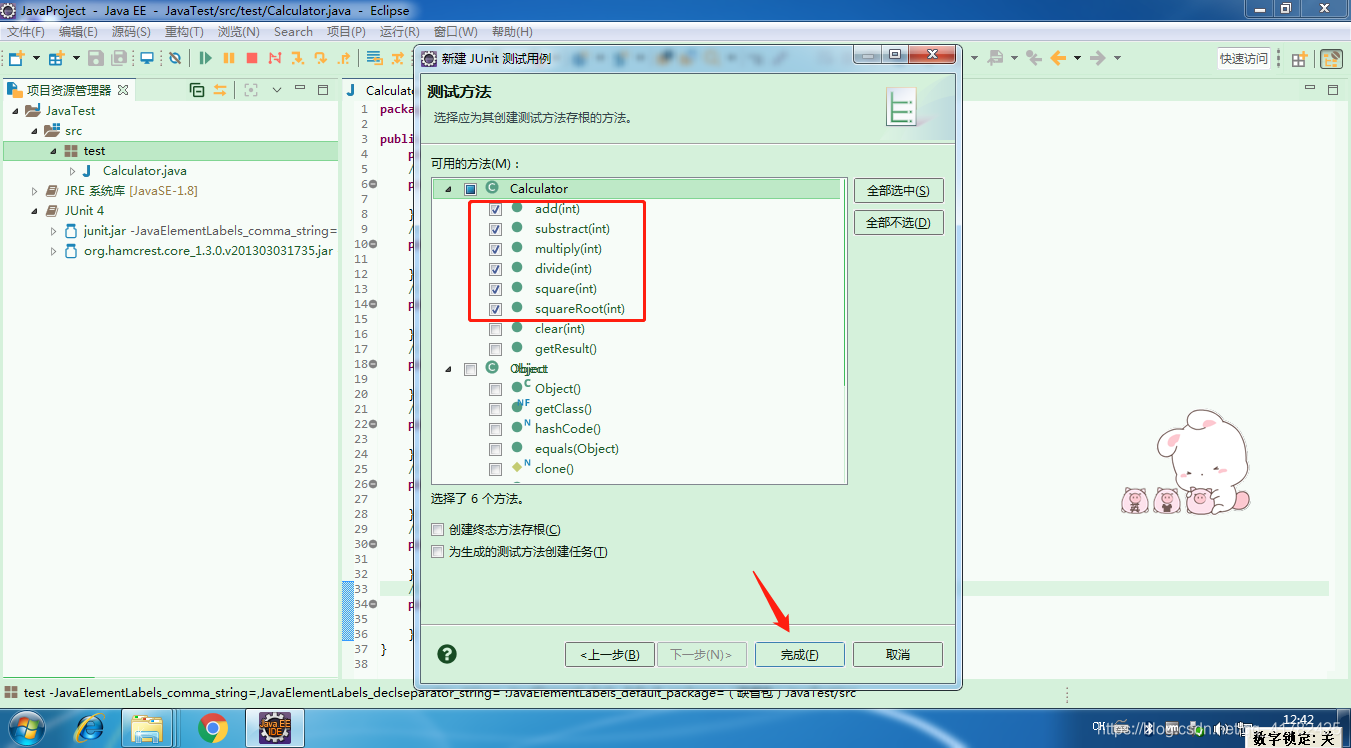Click the red Terminate icon

pyautogui.click(x=252, y=58)
